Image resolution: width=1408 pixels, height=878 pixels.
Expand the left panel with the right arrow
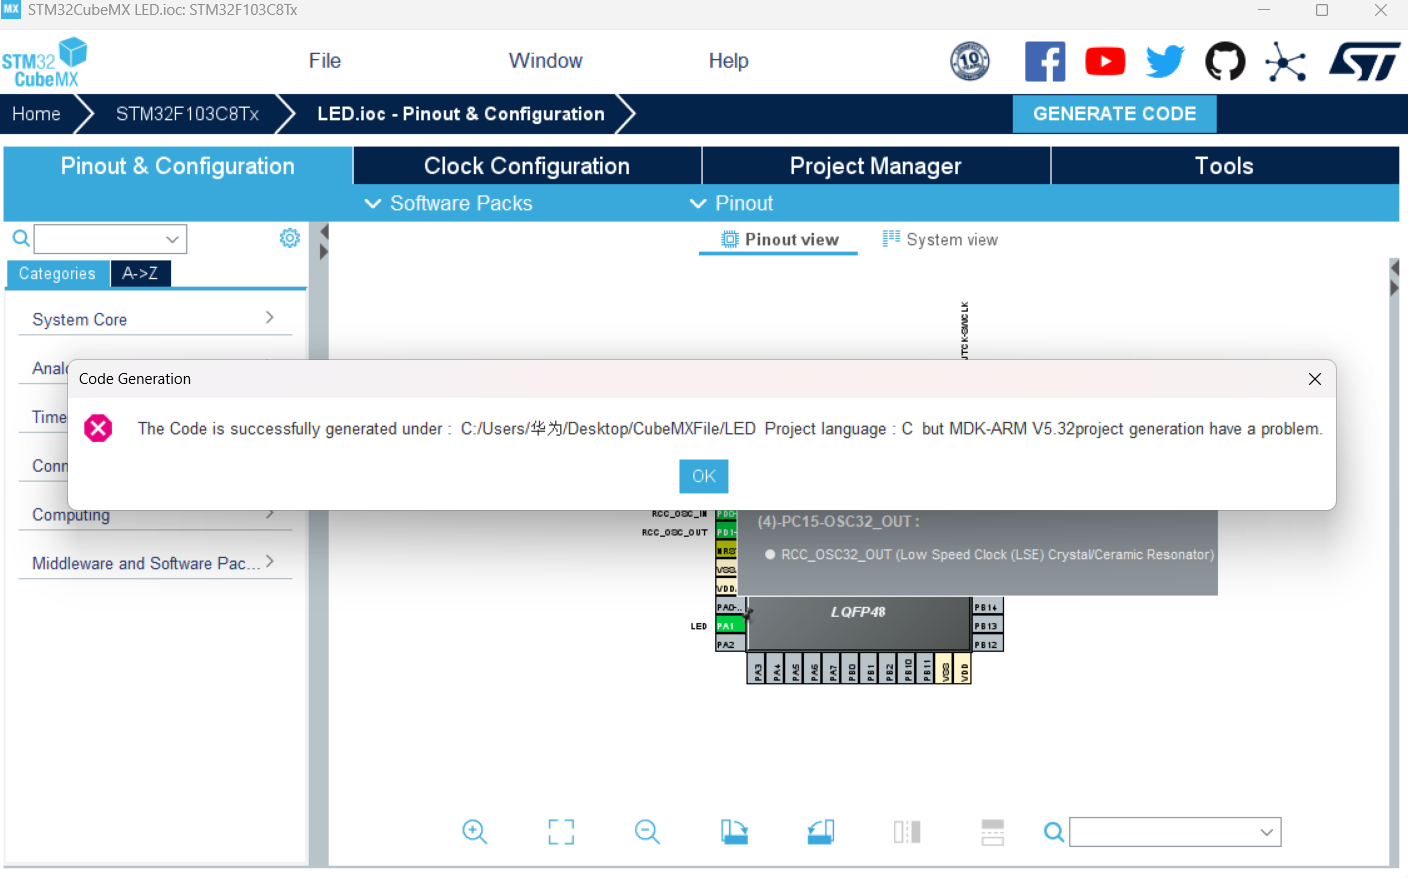(324, 252)
